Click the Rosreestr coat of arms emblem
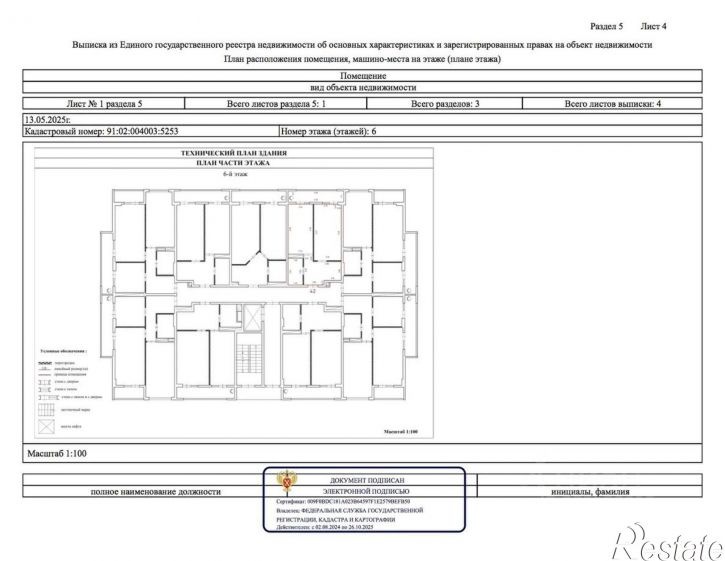 click(x=287, y=481)
